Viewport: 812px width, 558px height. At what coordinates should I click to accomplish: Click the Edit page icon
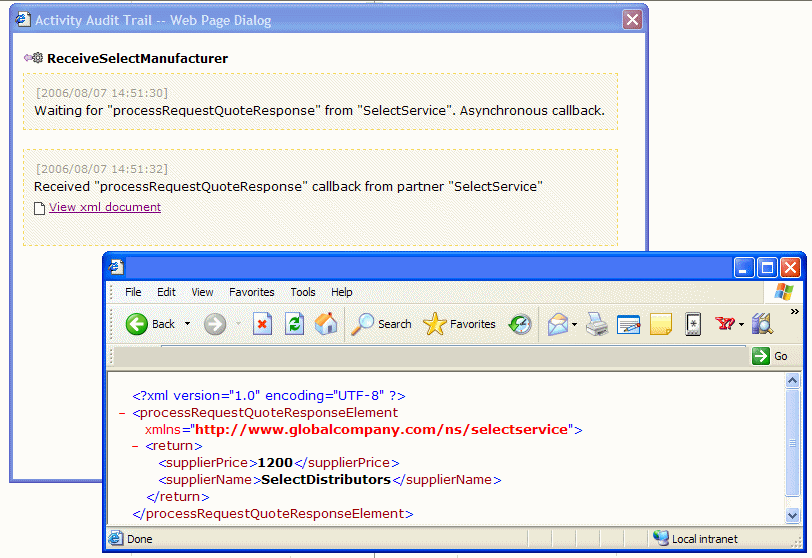pos(629,325)
